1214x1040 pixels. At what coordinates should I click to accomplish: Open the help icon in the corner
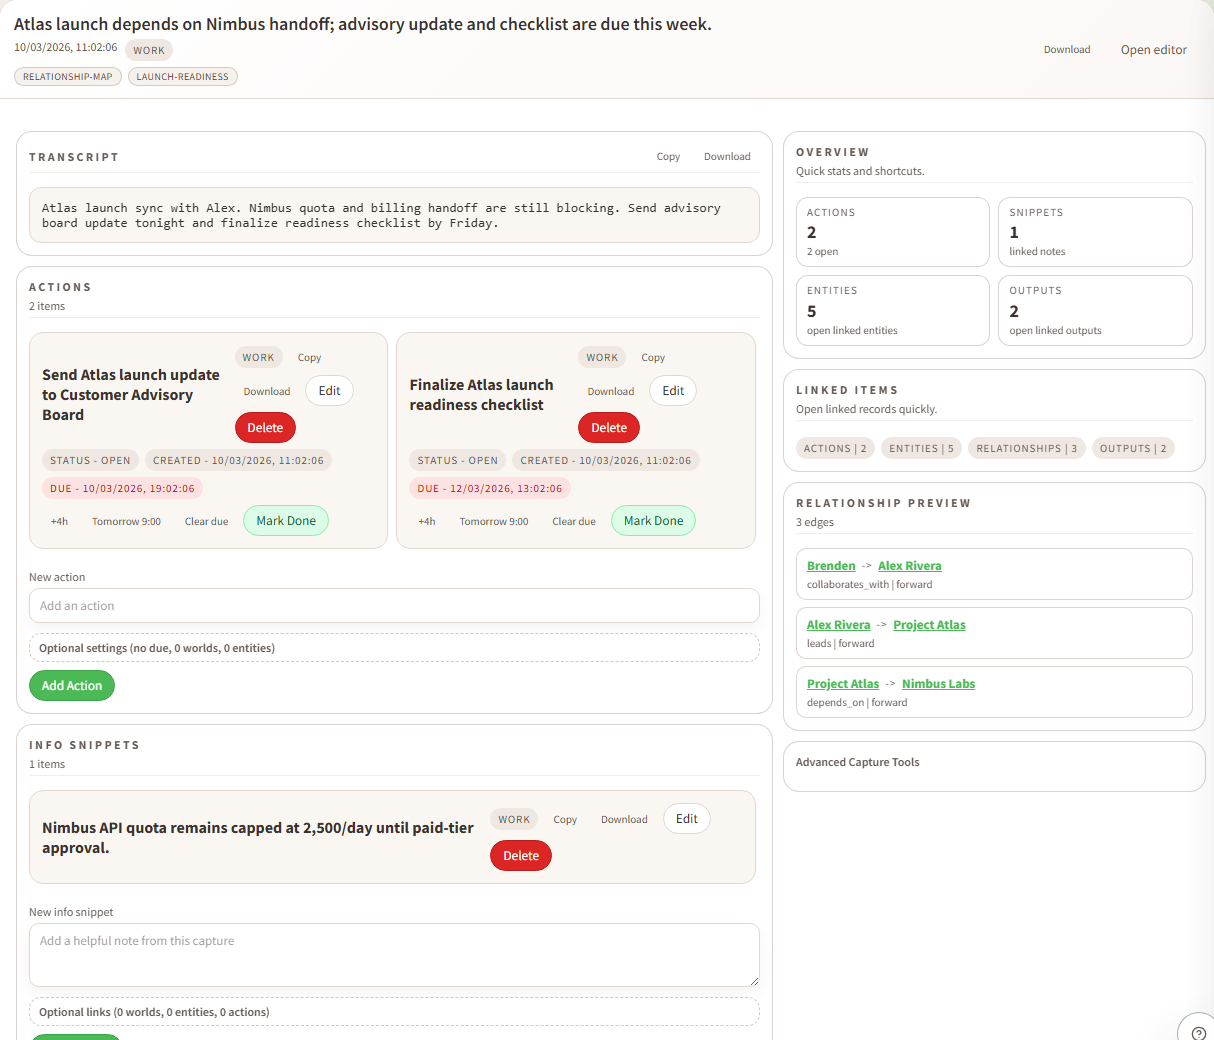point(1197,1030)
